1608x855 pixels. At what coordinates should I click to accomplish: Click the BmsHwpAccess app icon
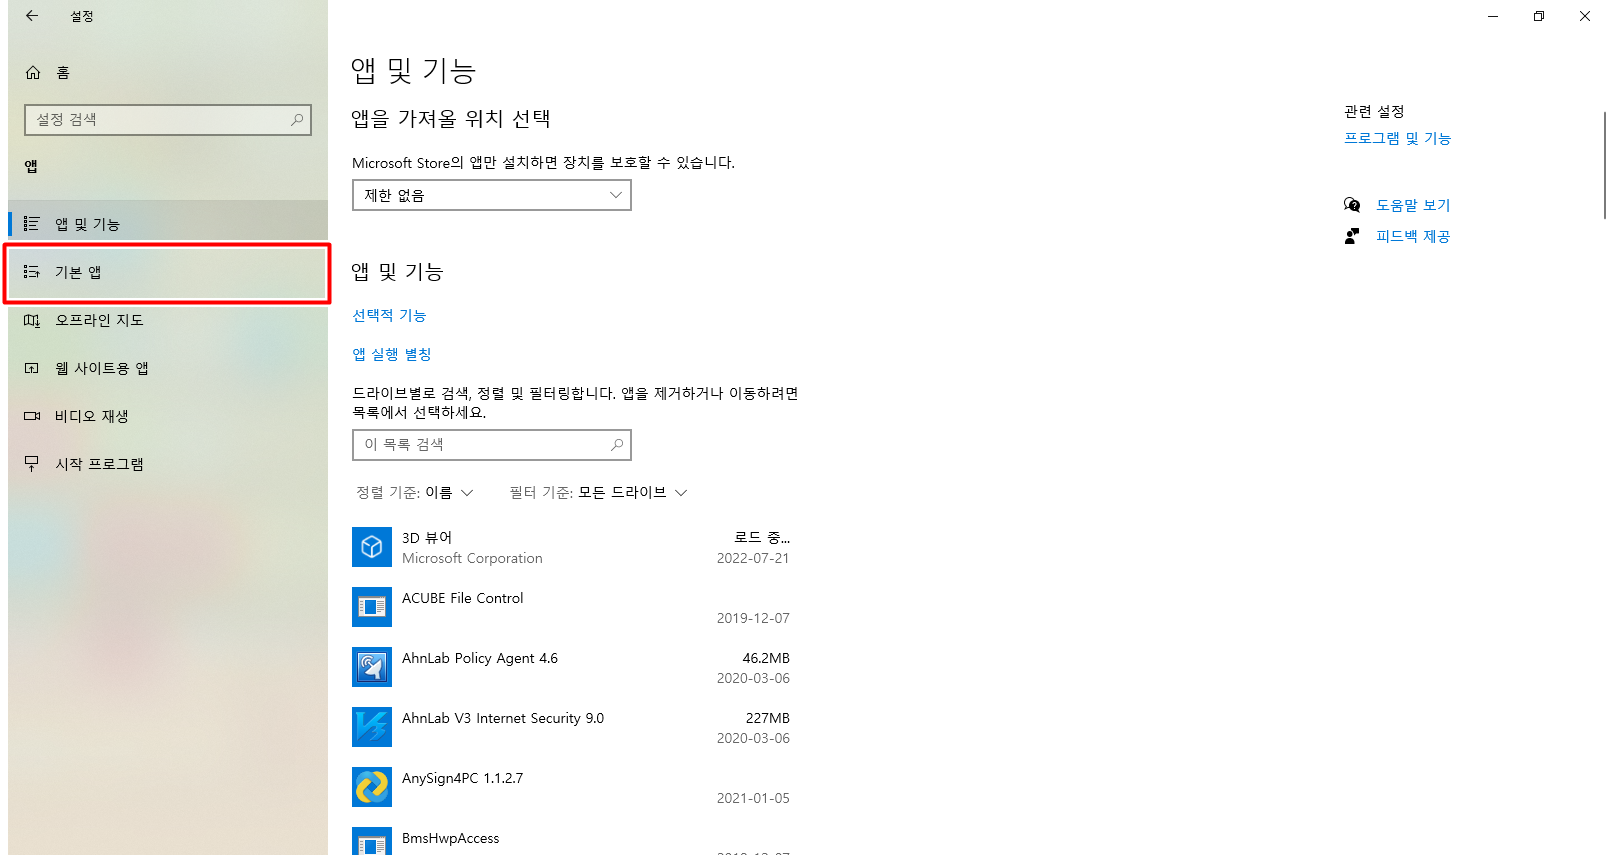pos(372,841)
